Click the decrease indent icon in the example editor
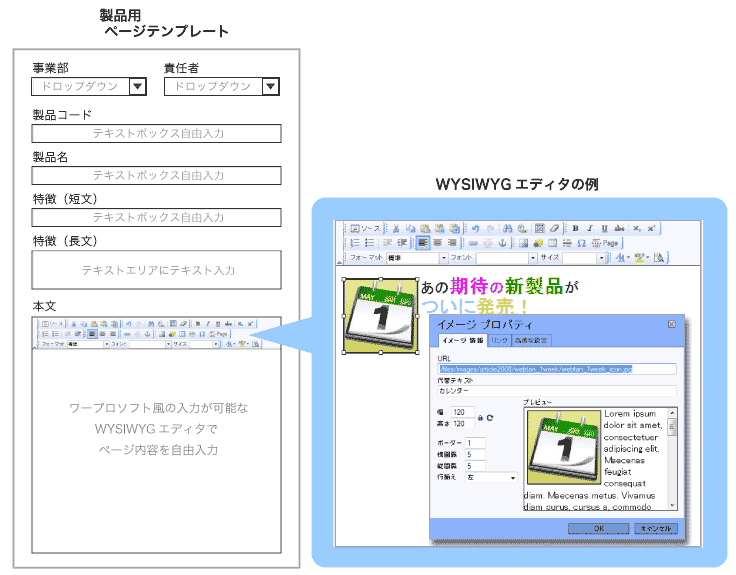Image resolution: width=736 pixels, height=575 pixels. coord(387,243)
